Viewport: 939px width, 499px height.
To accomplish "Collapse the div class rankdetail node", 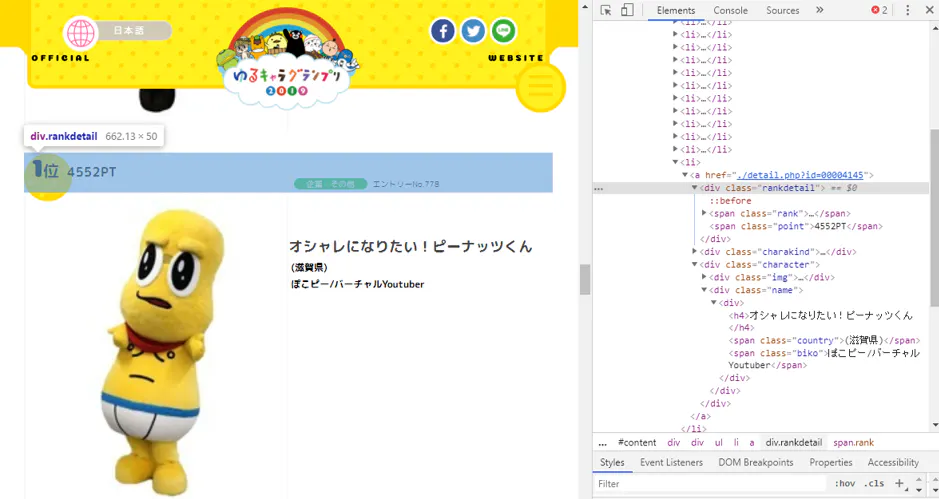I will tap(695, 187).
